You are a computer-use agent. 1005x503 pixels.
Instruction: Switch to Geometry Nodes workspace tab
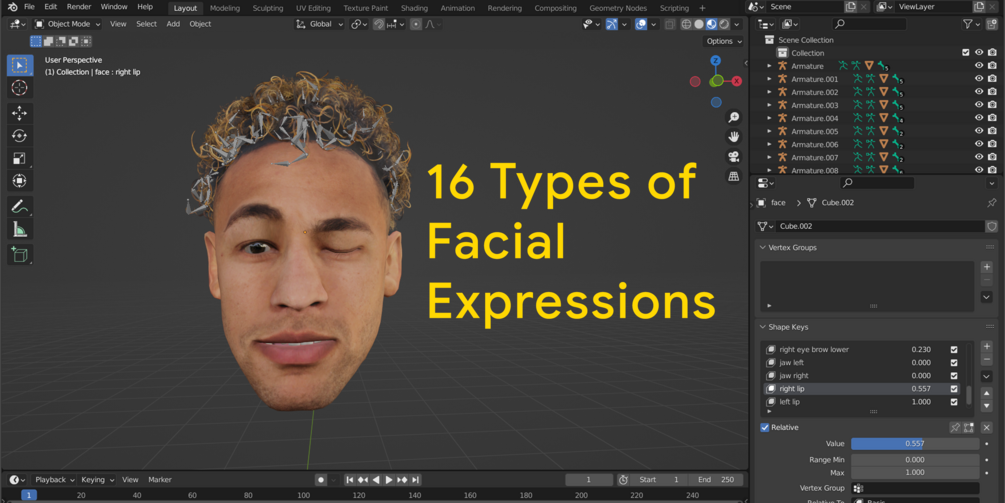618,8
